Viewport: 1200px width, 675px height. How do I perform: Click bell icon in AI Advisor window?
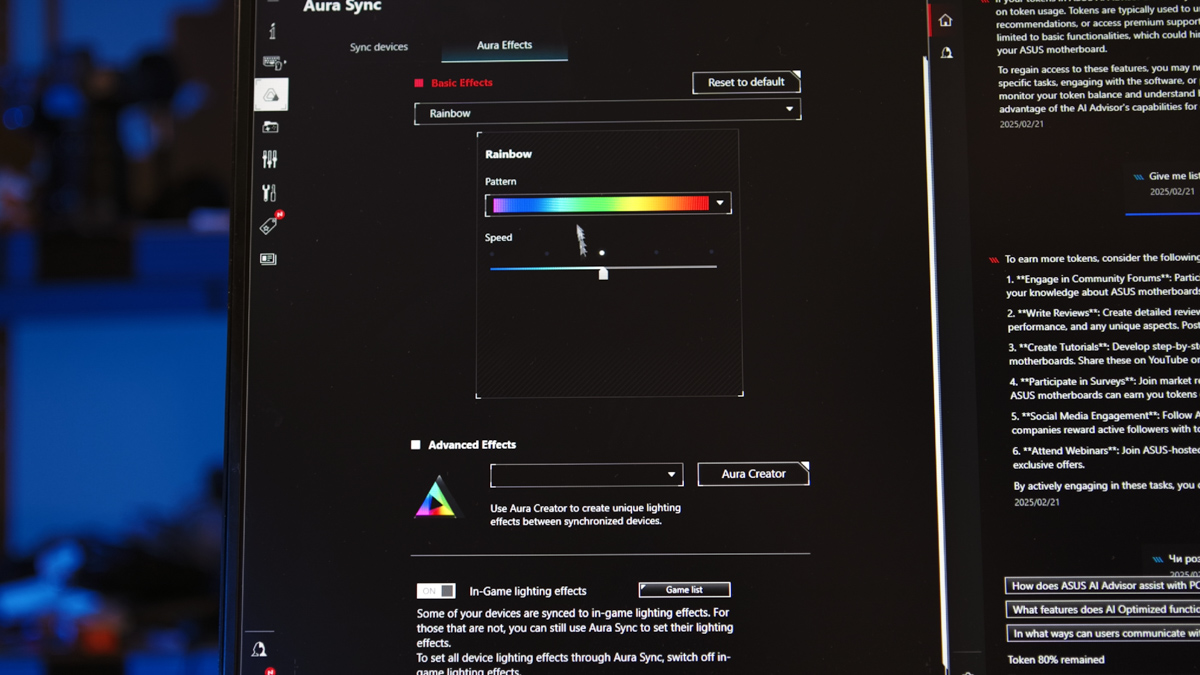click(946, 52)
